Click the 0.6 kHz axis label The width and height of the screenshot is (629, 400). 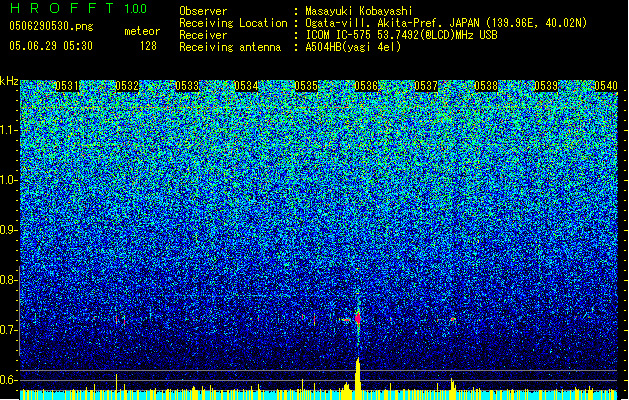[8, 380]
